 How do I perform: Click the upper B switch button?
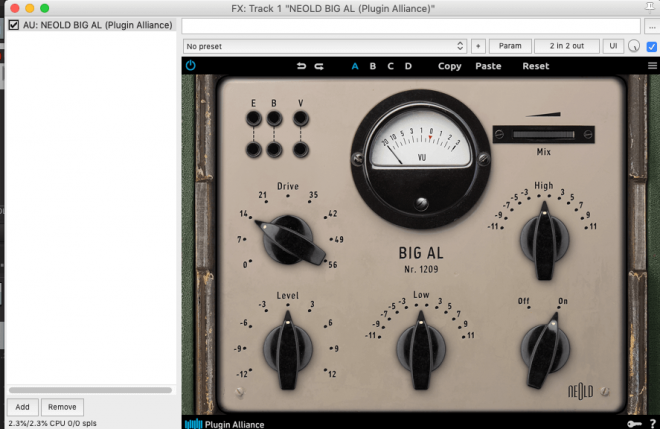[x=274, y=119]
